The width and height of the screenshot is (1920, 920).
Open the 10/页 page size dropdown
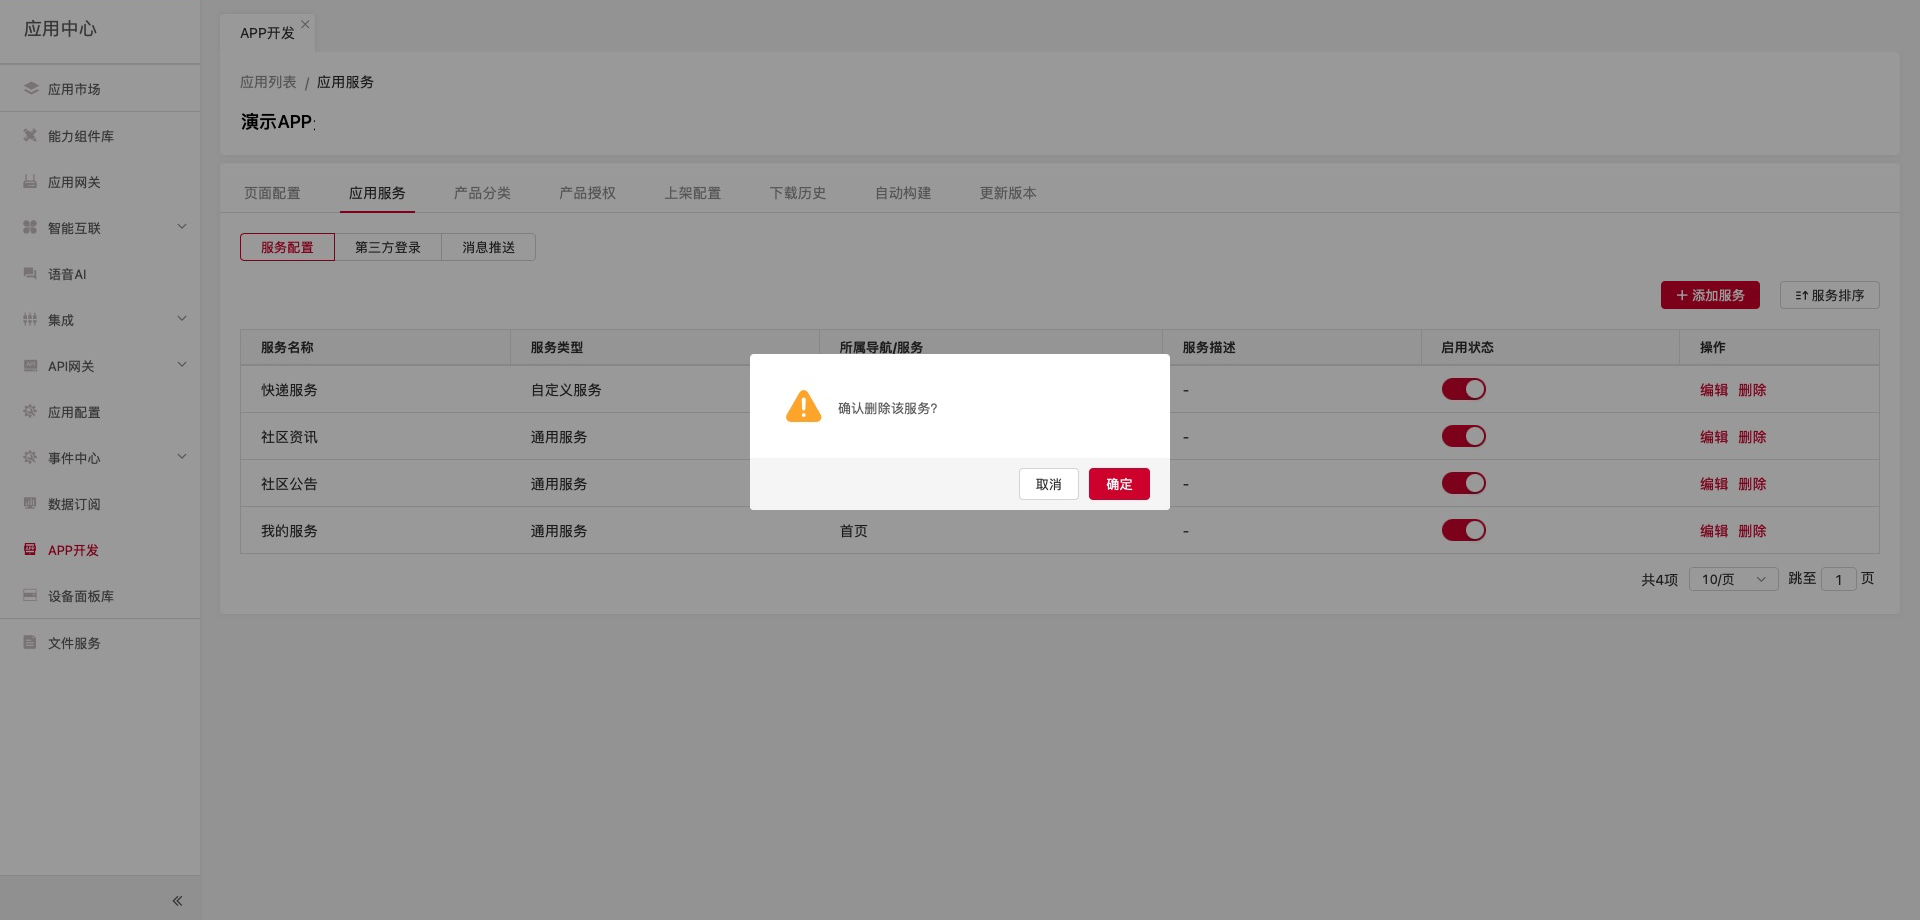pos(1732,579)
